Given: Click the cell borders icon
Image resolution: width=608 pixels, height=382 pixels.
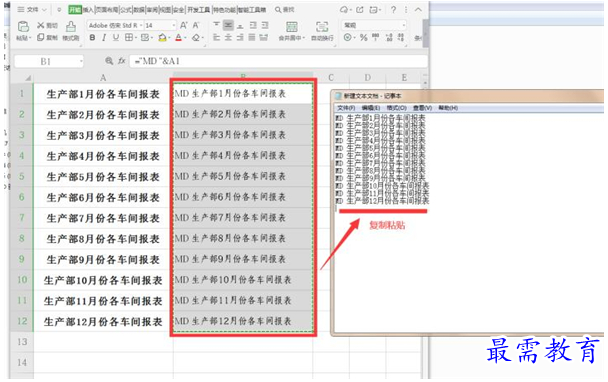Looking at the screenshot, I should pos(128,38).
